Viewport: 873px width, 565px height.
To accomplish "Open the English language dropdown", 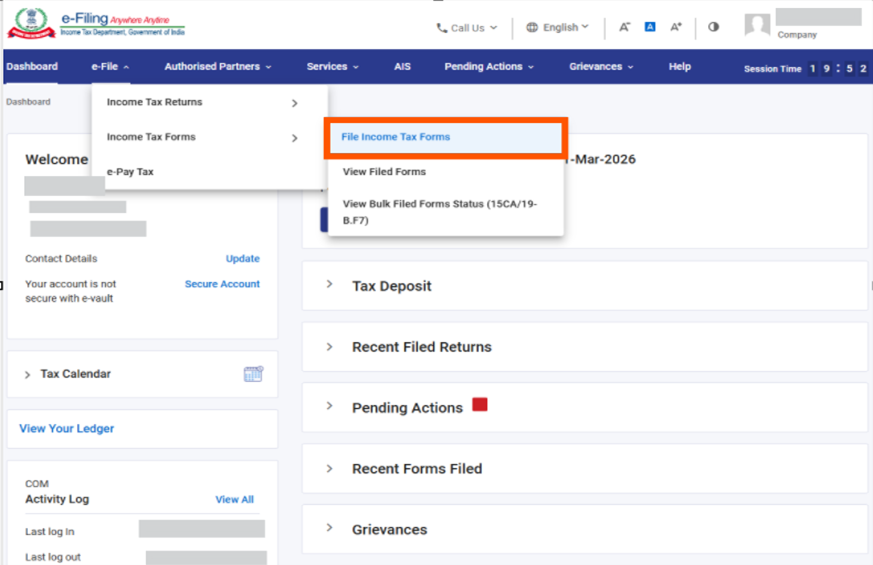I will [x=558, y=28].
